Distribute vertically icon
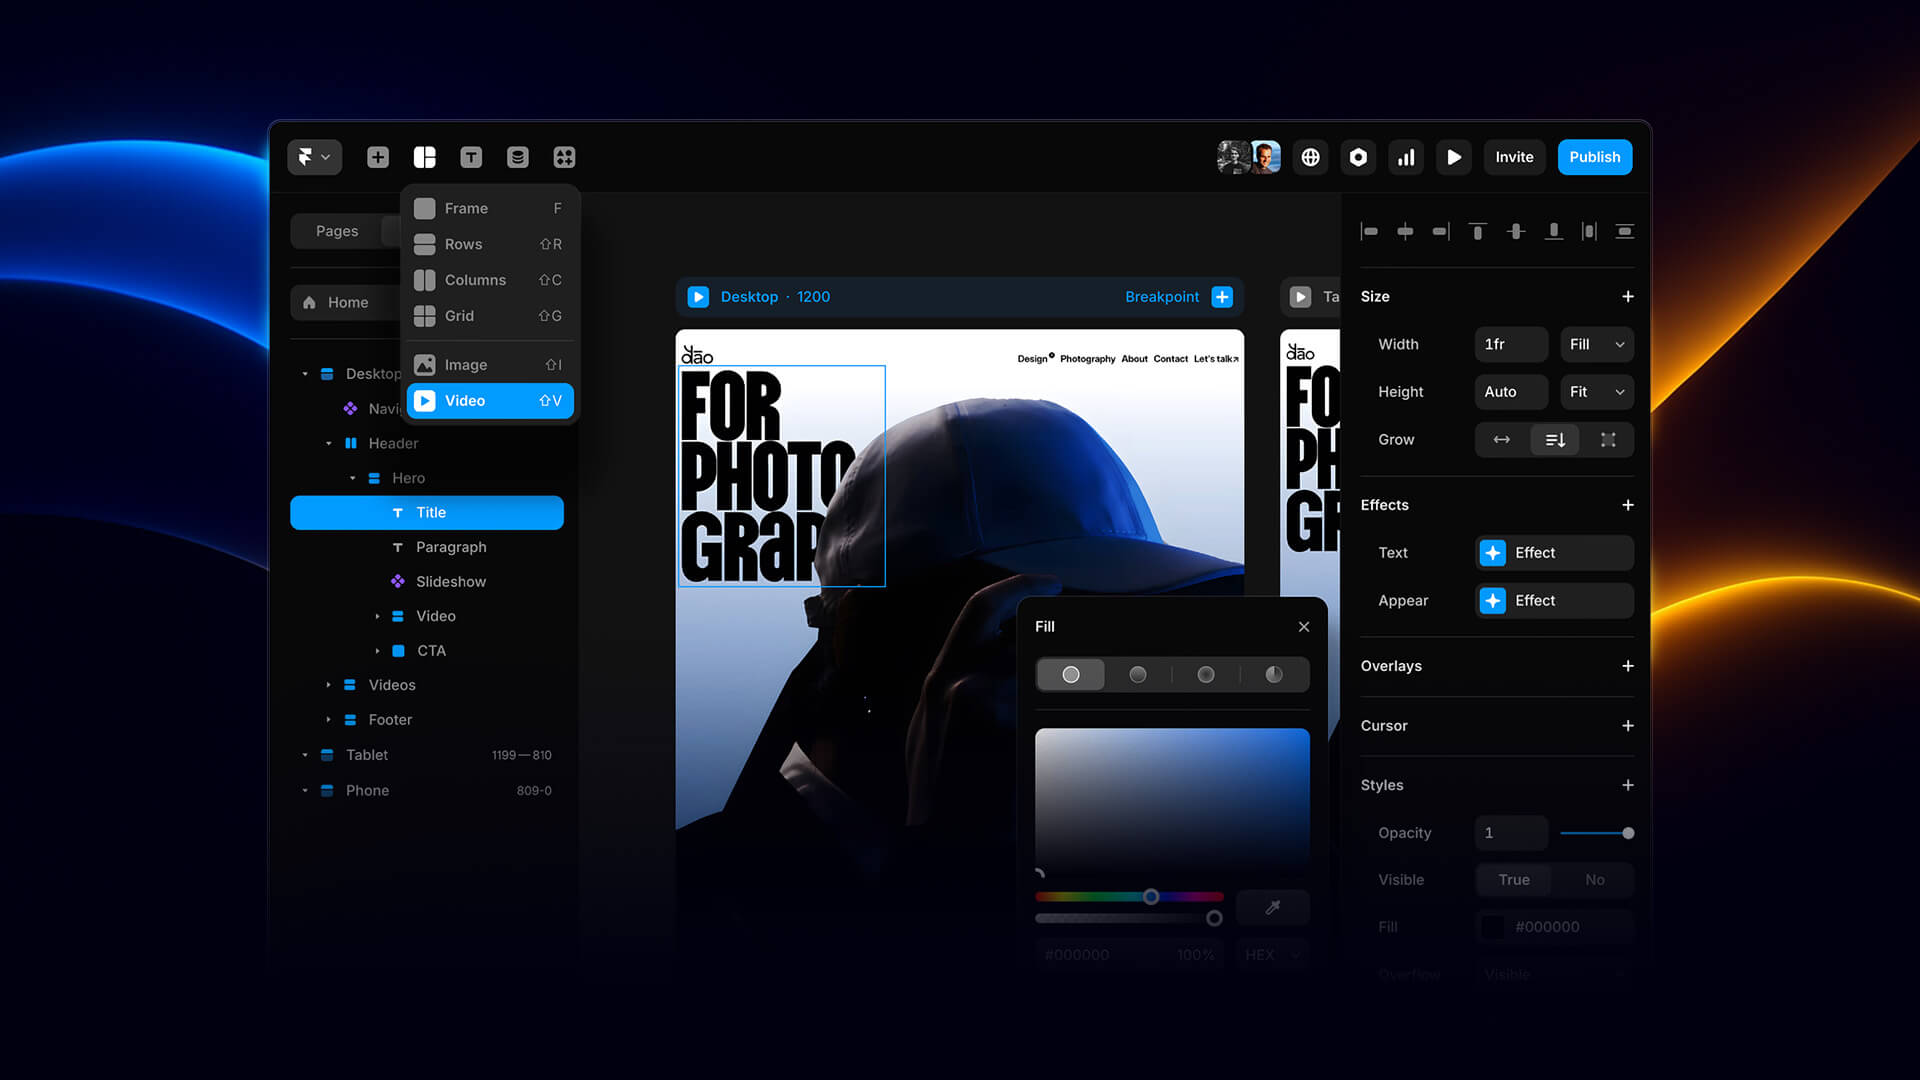The height and width of the screenshot is (1080, 1920). pyautogui.click(x=1625, y=231)
